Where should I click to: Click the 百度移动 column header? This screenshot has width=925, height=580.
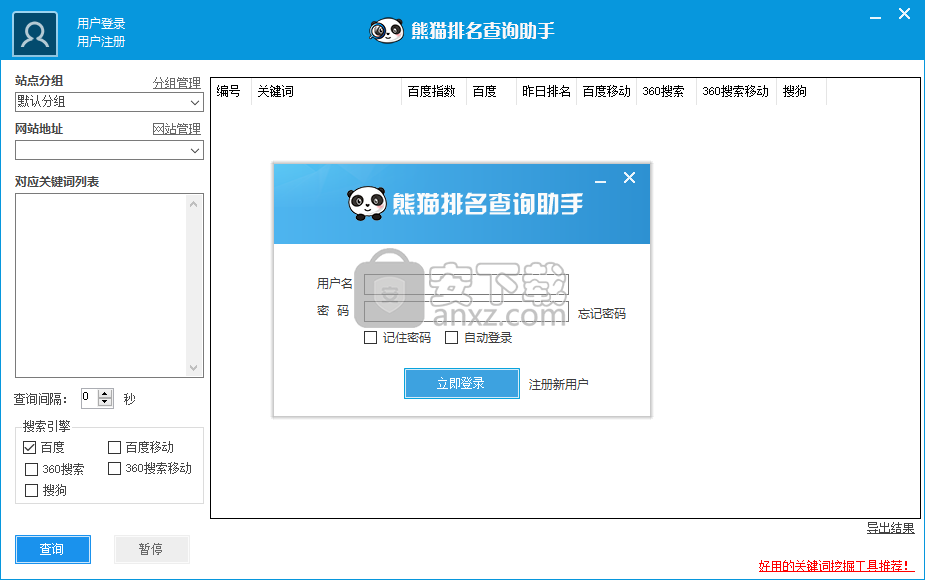(606, 91)
